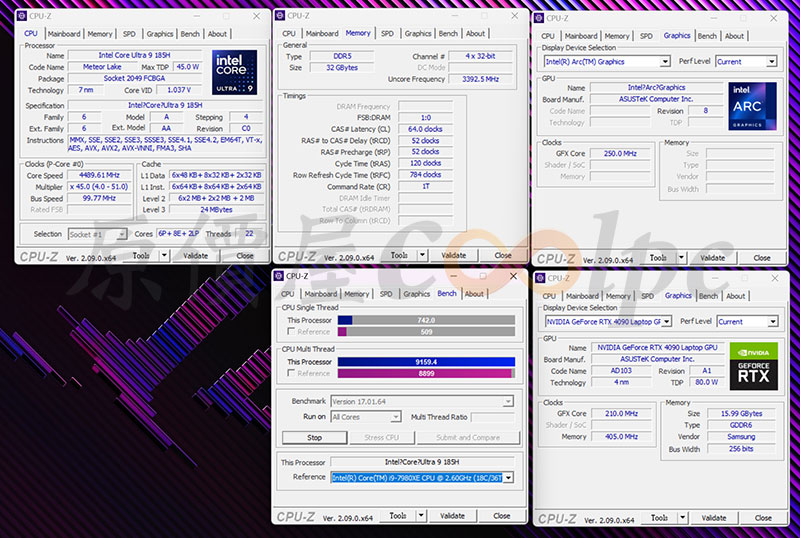800x538 pixels.
Task: Click GPU memory Size value 15.99 GBytes
Action: pos(741,413)
